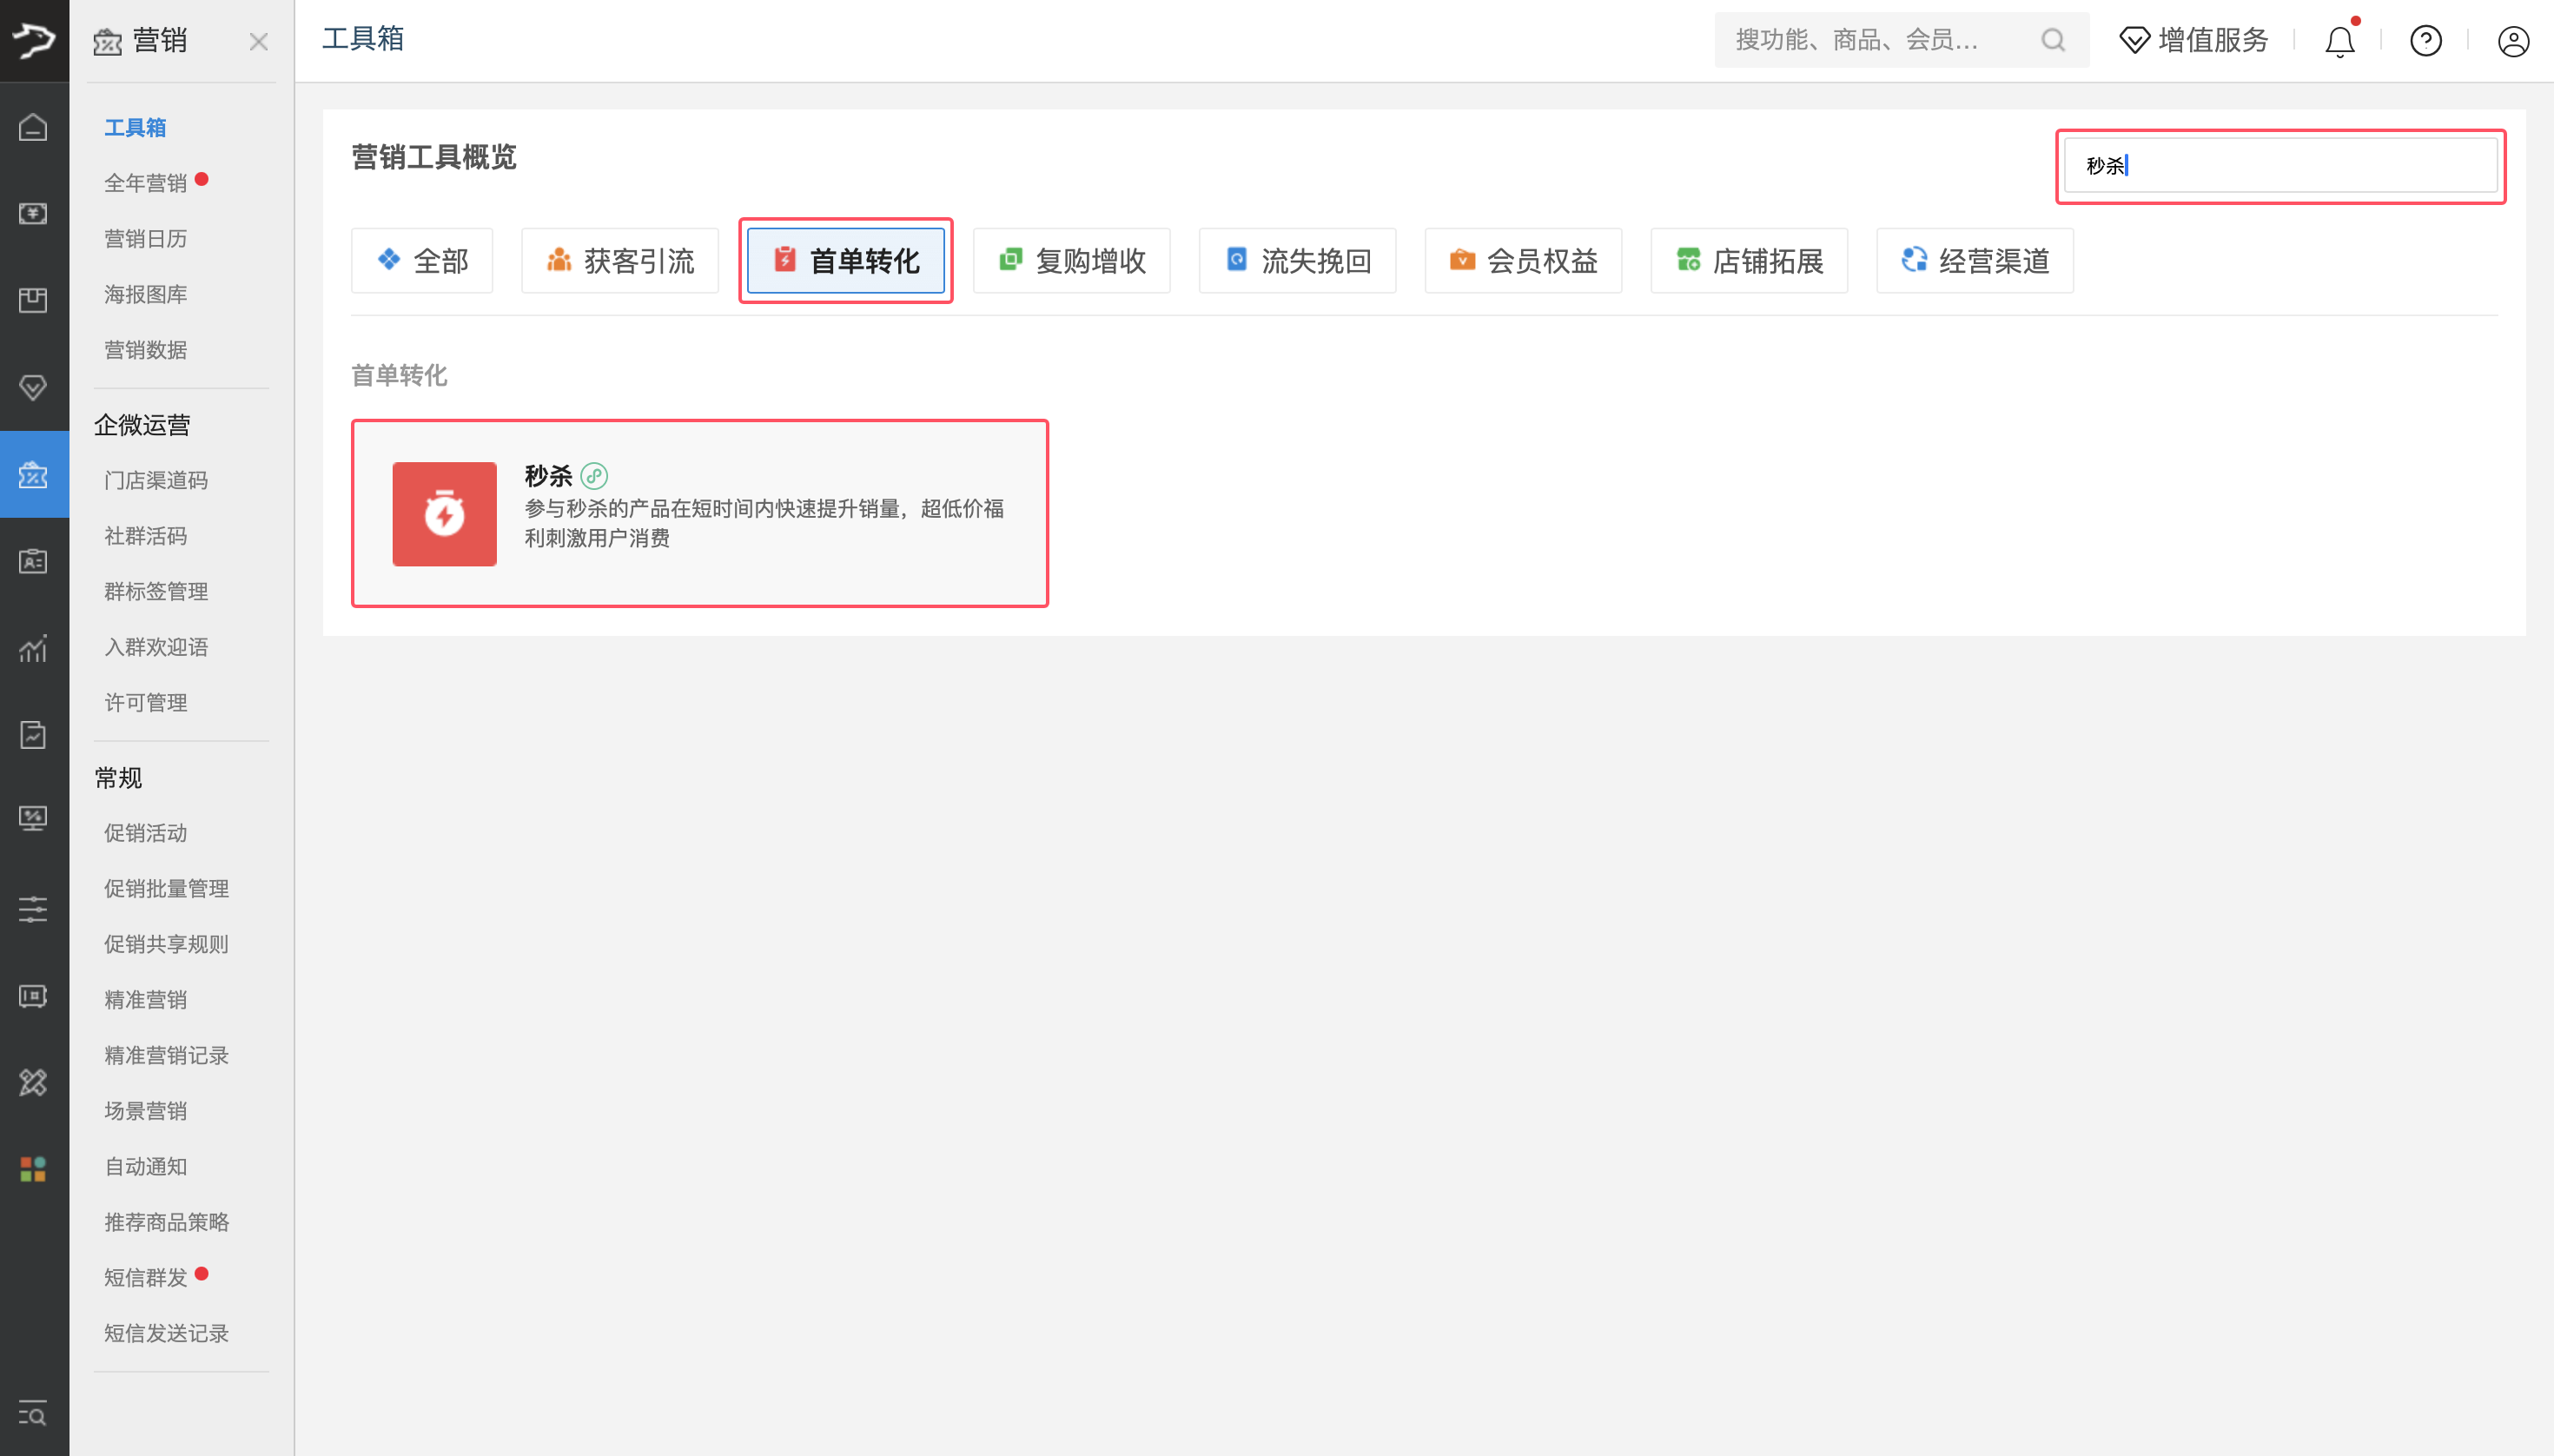Screen dimensions: 2554x1456
Task: Click the magnifier icon in the top search
Action: (x=2053, y=40)
